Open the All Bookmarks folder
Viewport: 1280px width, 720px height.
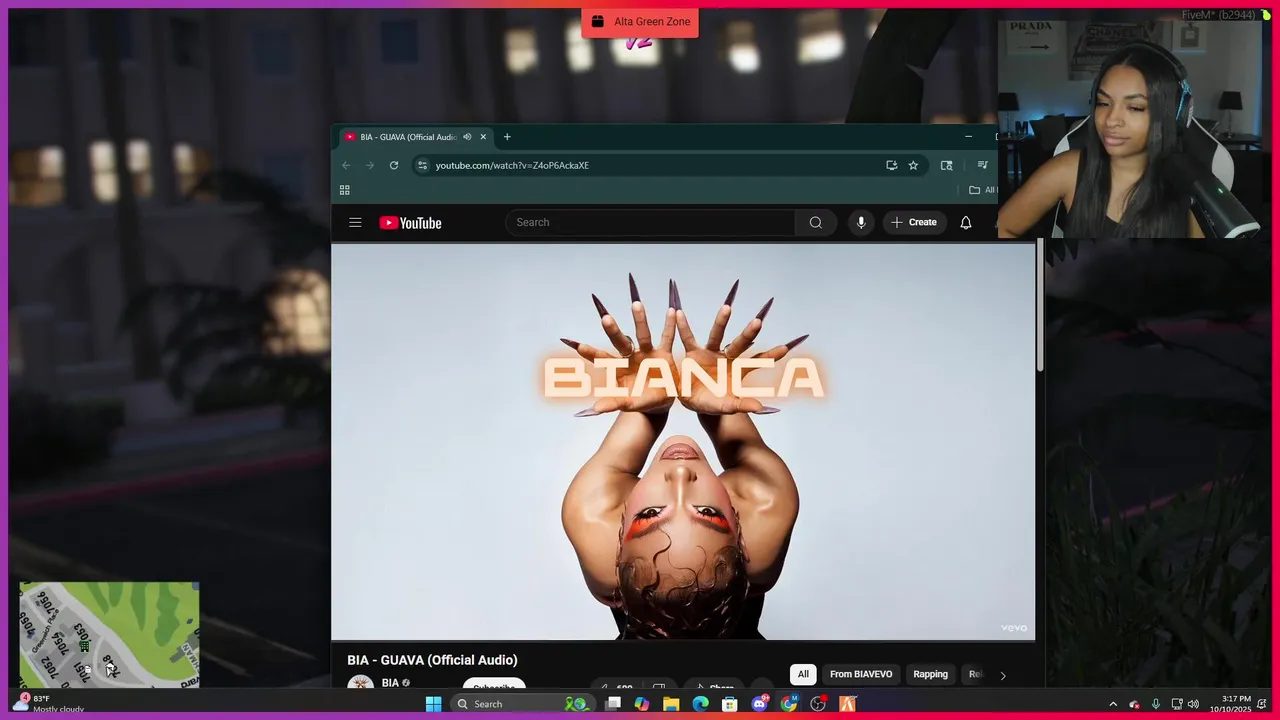point(982,190)
